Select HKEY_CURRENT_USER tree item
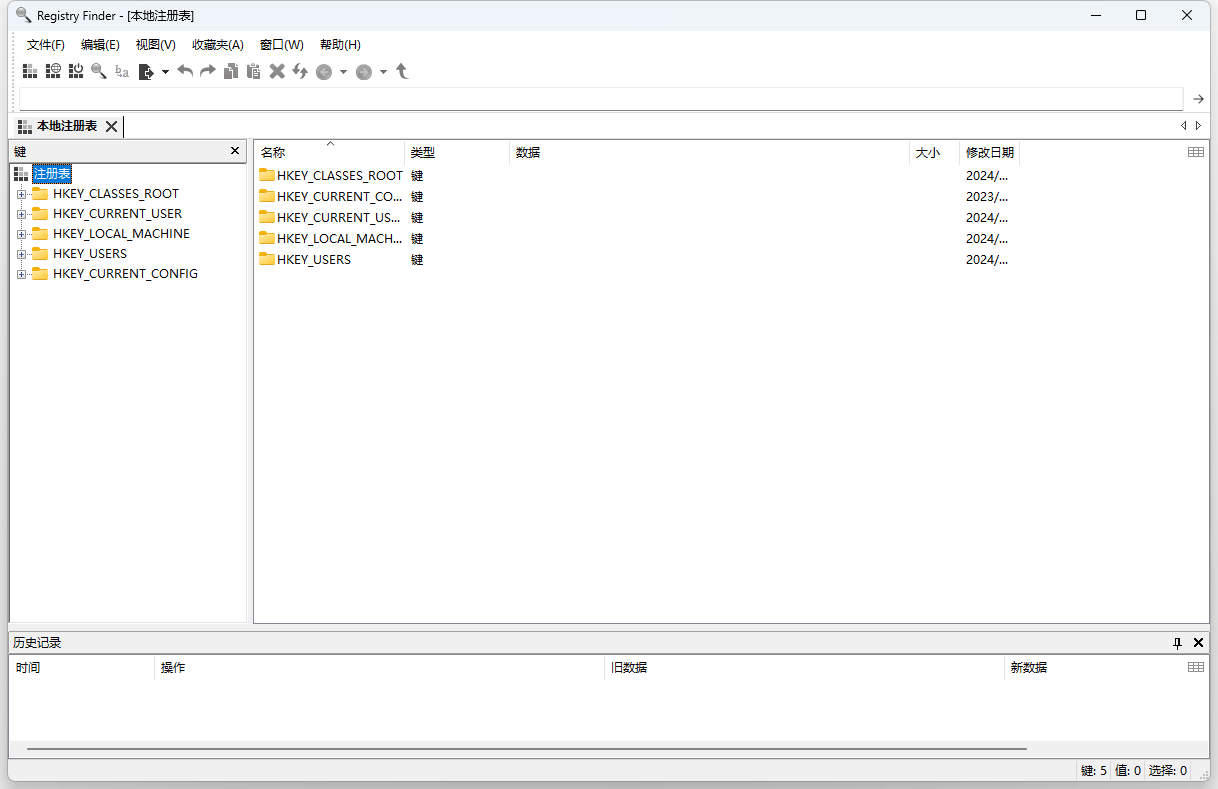This screenshot has height=789, width=1218. click(x=118, y=214)
